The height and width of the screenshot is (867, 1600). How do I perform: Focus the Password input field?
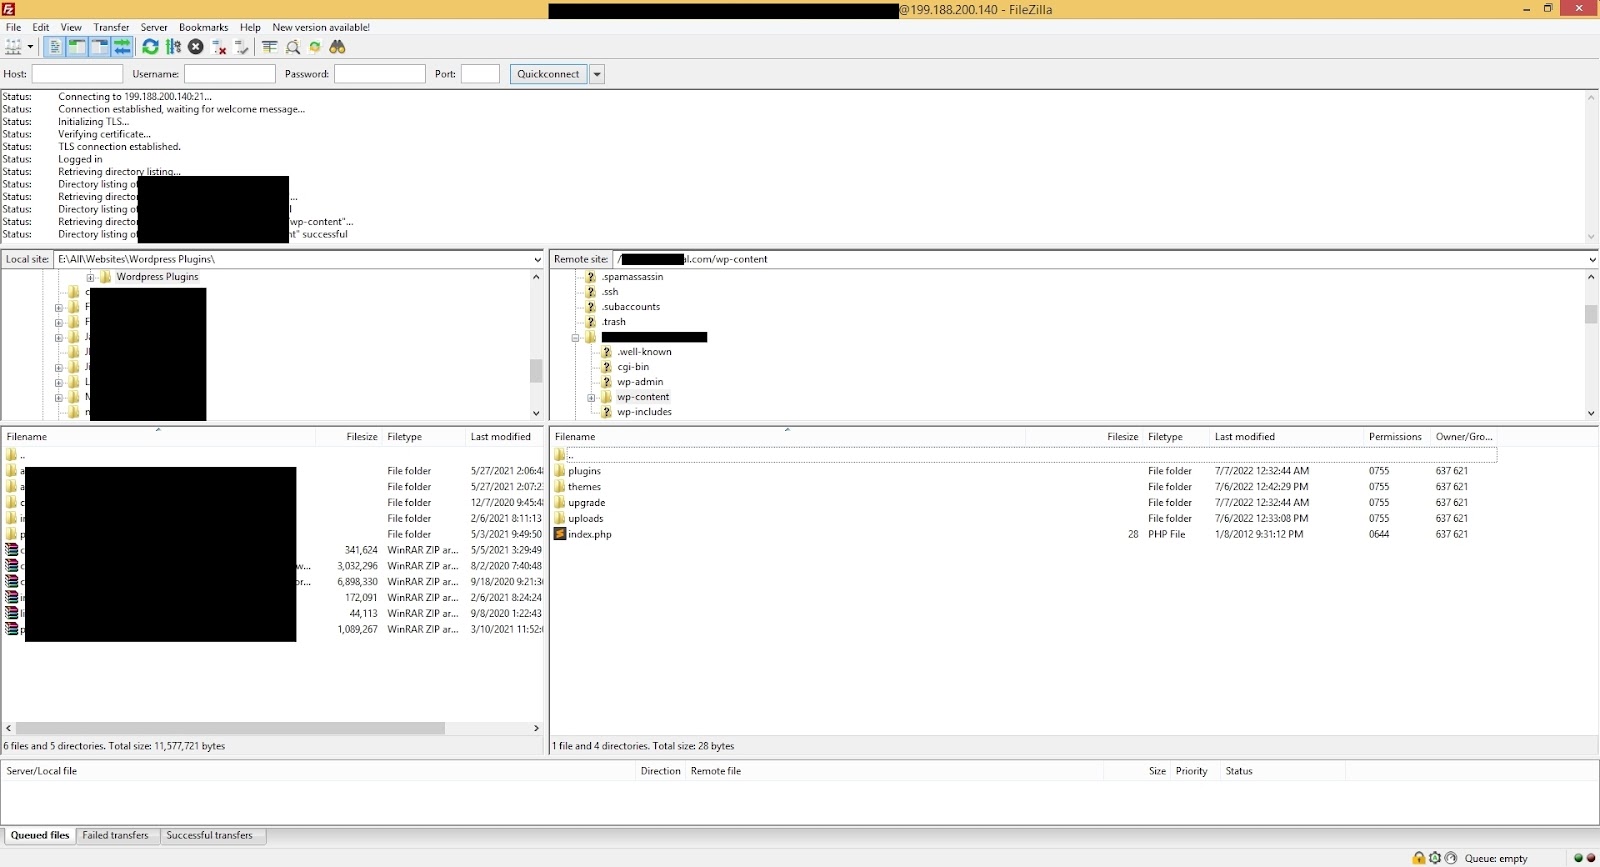click(380, 74)
